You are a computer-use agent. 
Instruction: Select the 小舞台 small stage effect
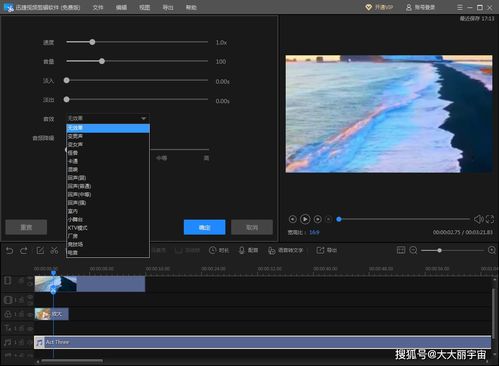(108, 220)
